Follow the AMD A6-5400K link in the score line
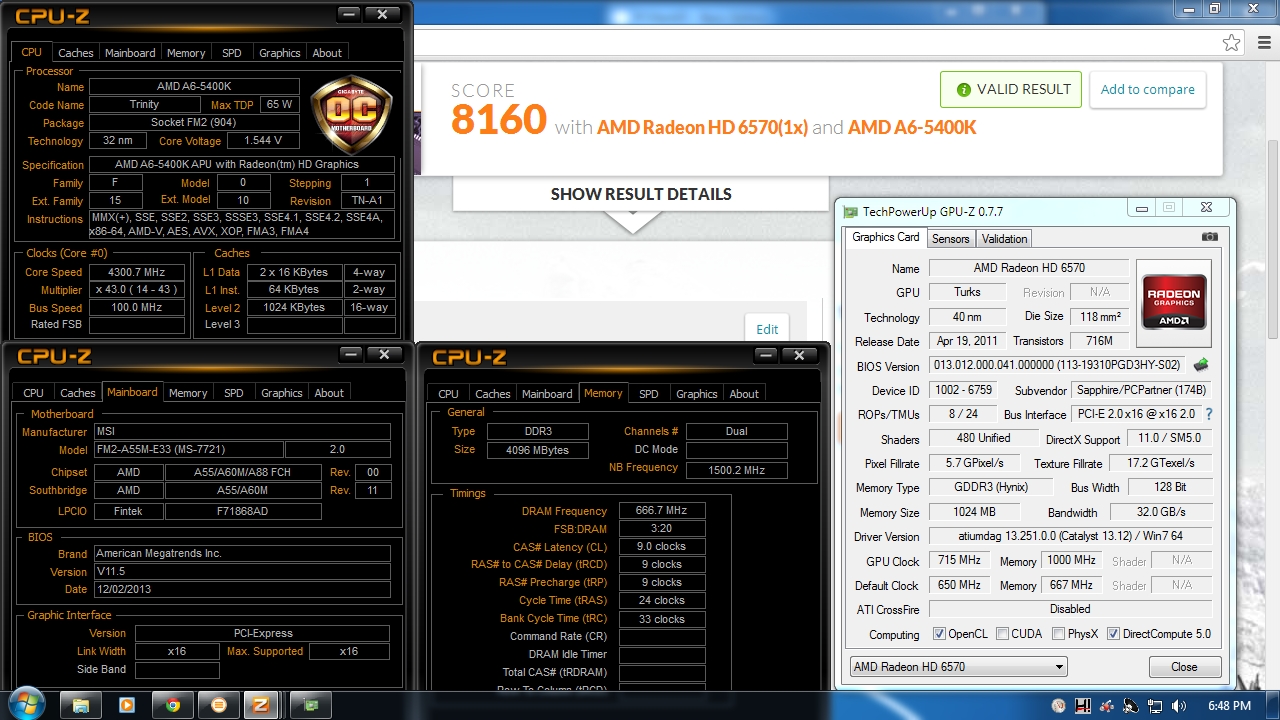Image resolution: width=1280 pixels, height=720 pixels. coord(912,127)
